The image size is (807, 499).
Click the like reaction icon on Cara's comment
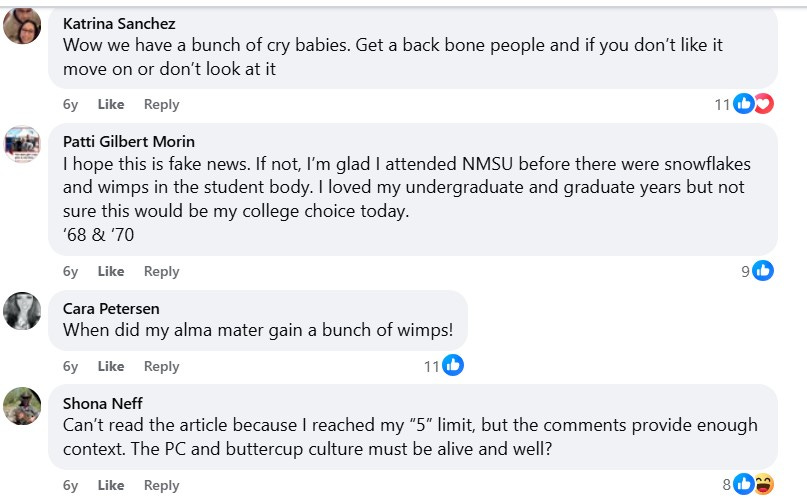(x=452, y=366)
